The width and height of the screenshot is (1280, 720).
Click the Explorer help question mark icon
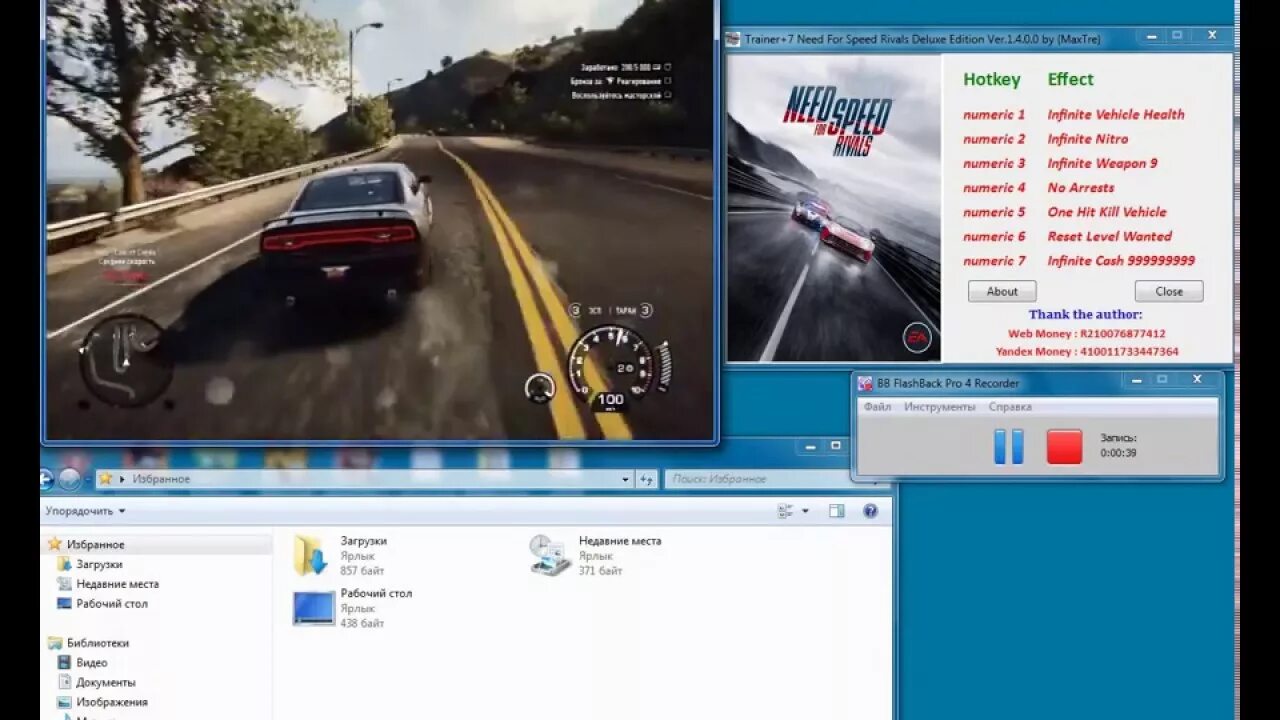(870, 511)
